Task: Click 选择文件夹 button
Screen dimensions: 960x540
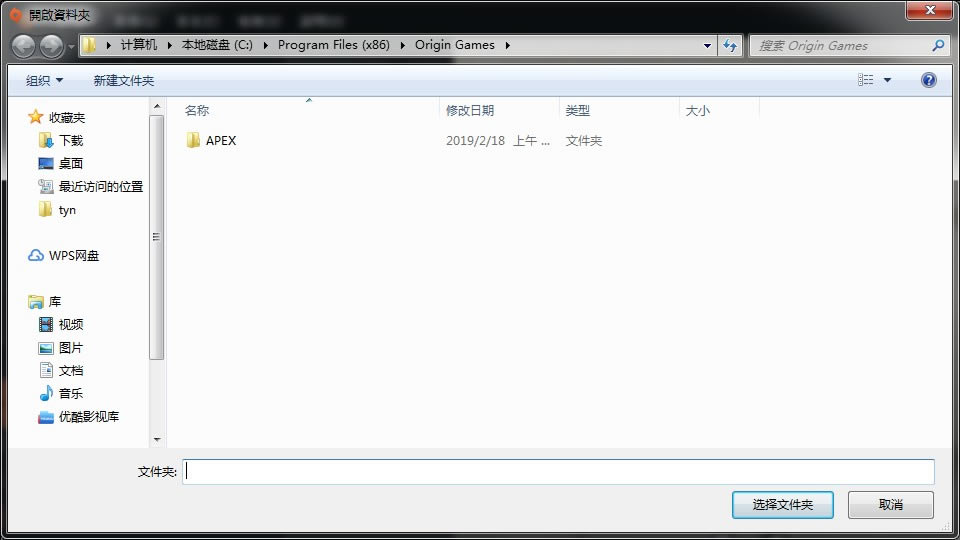Action: (782, 505)
